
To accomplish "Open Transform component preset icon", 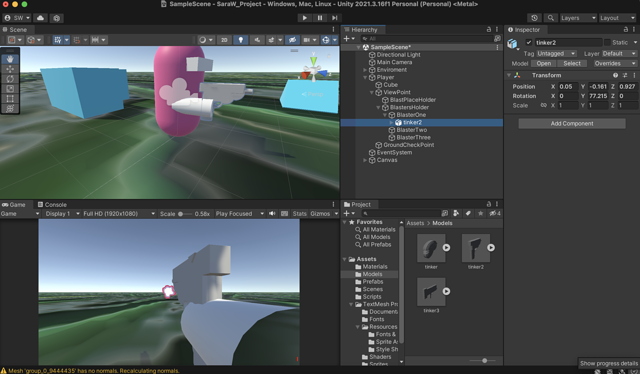I will 625,75.
